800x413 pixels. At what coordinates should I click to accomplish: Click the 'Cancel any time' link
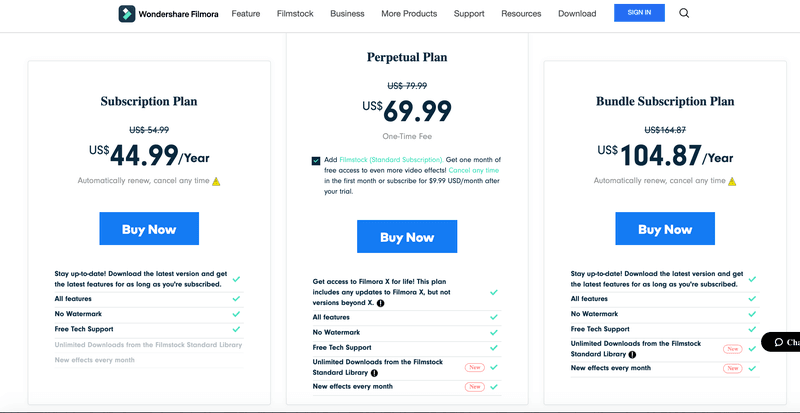pos(473,171)
